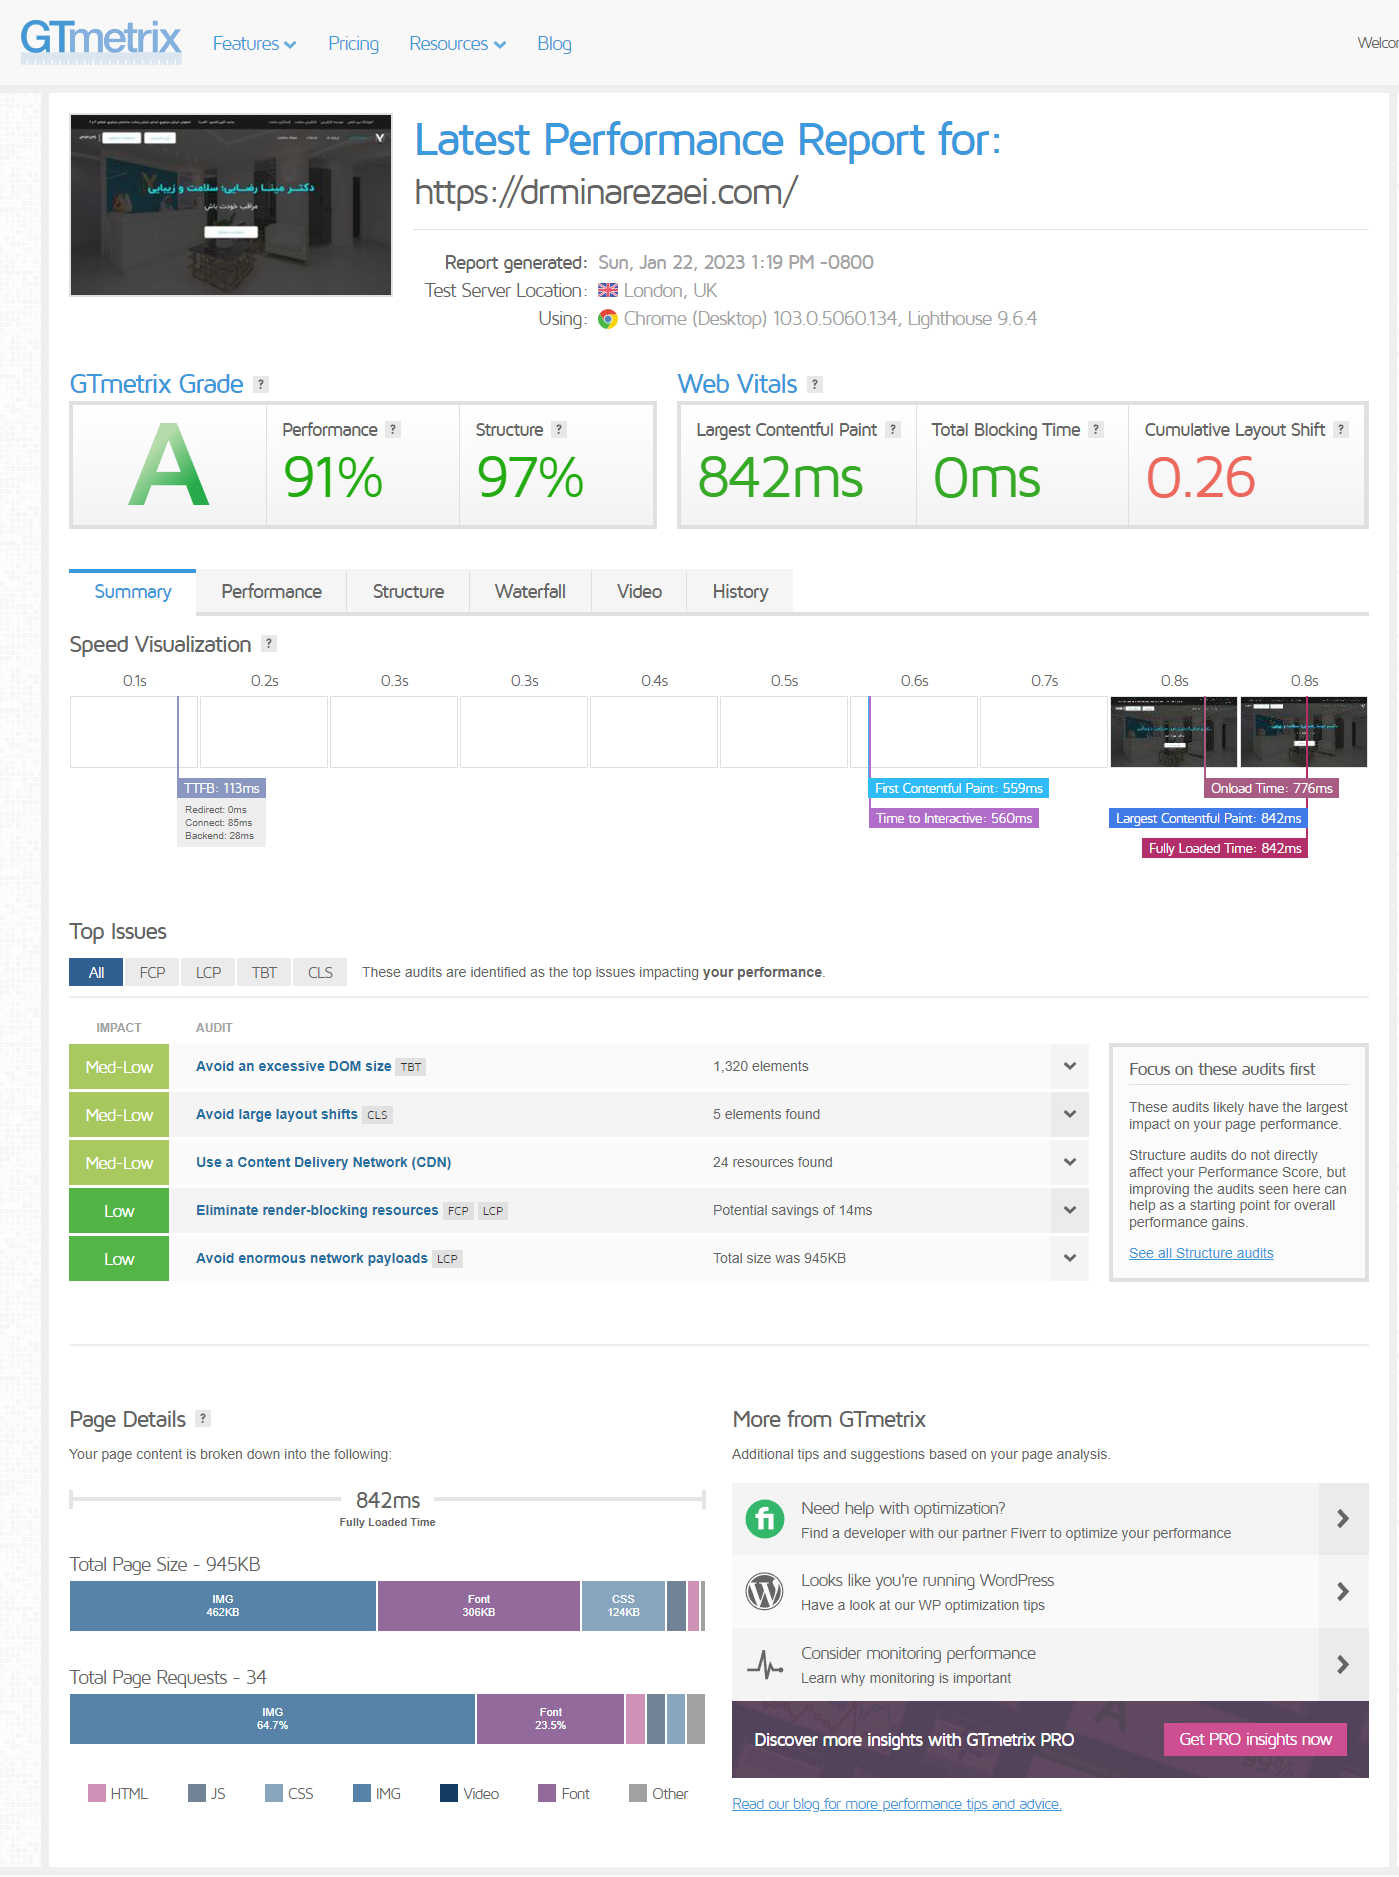Select the All issues filter
The width and height of the screenshot is (1399, 1877).
click(x=96, y=972)
